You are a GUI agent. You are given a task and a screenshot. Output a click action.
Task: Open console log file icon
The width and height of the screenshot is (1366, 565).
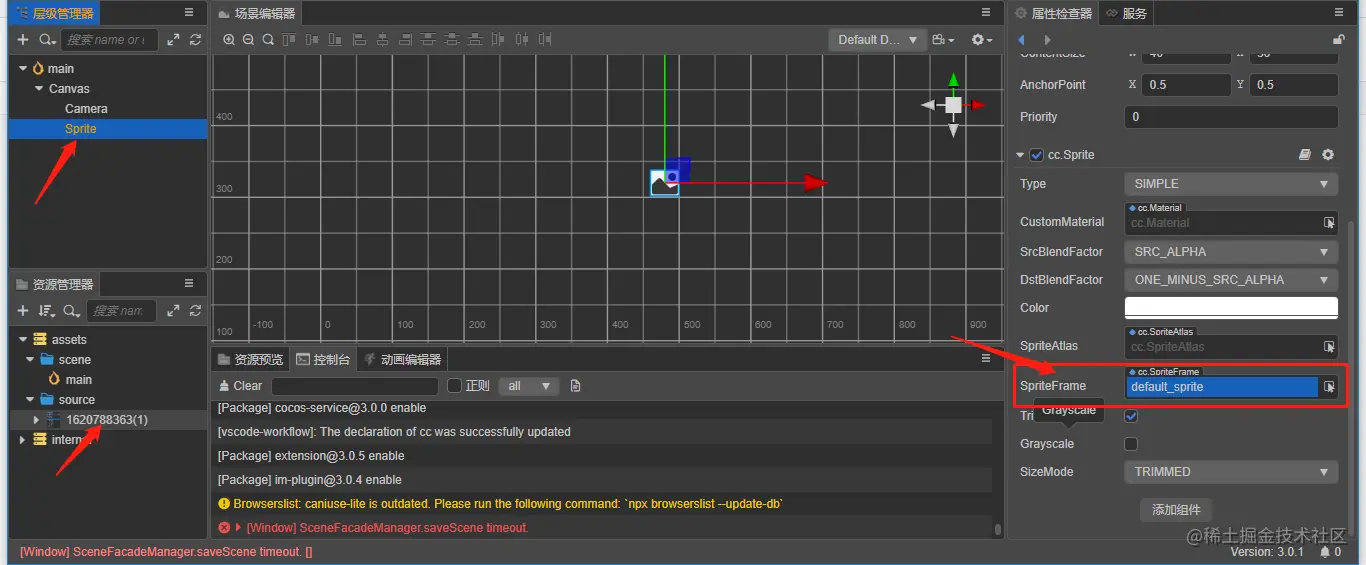pyautogui.click(x=575, y=386)
